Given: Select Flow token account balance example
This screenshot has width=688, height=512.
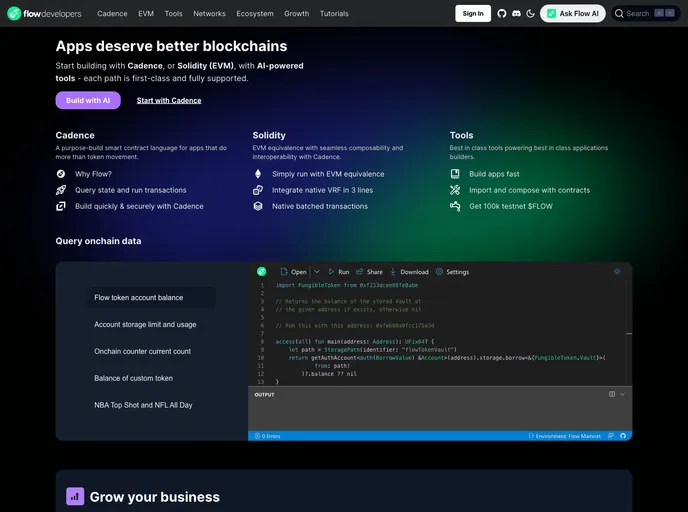Looking at the screenshot, I should click(151, 297).
